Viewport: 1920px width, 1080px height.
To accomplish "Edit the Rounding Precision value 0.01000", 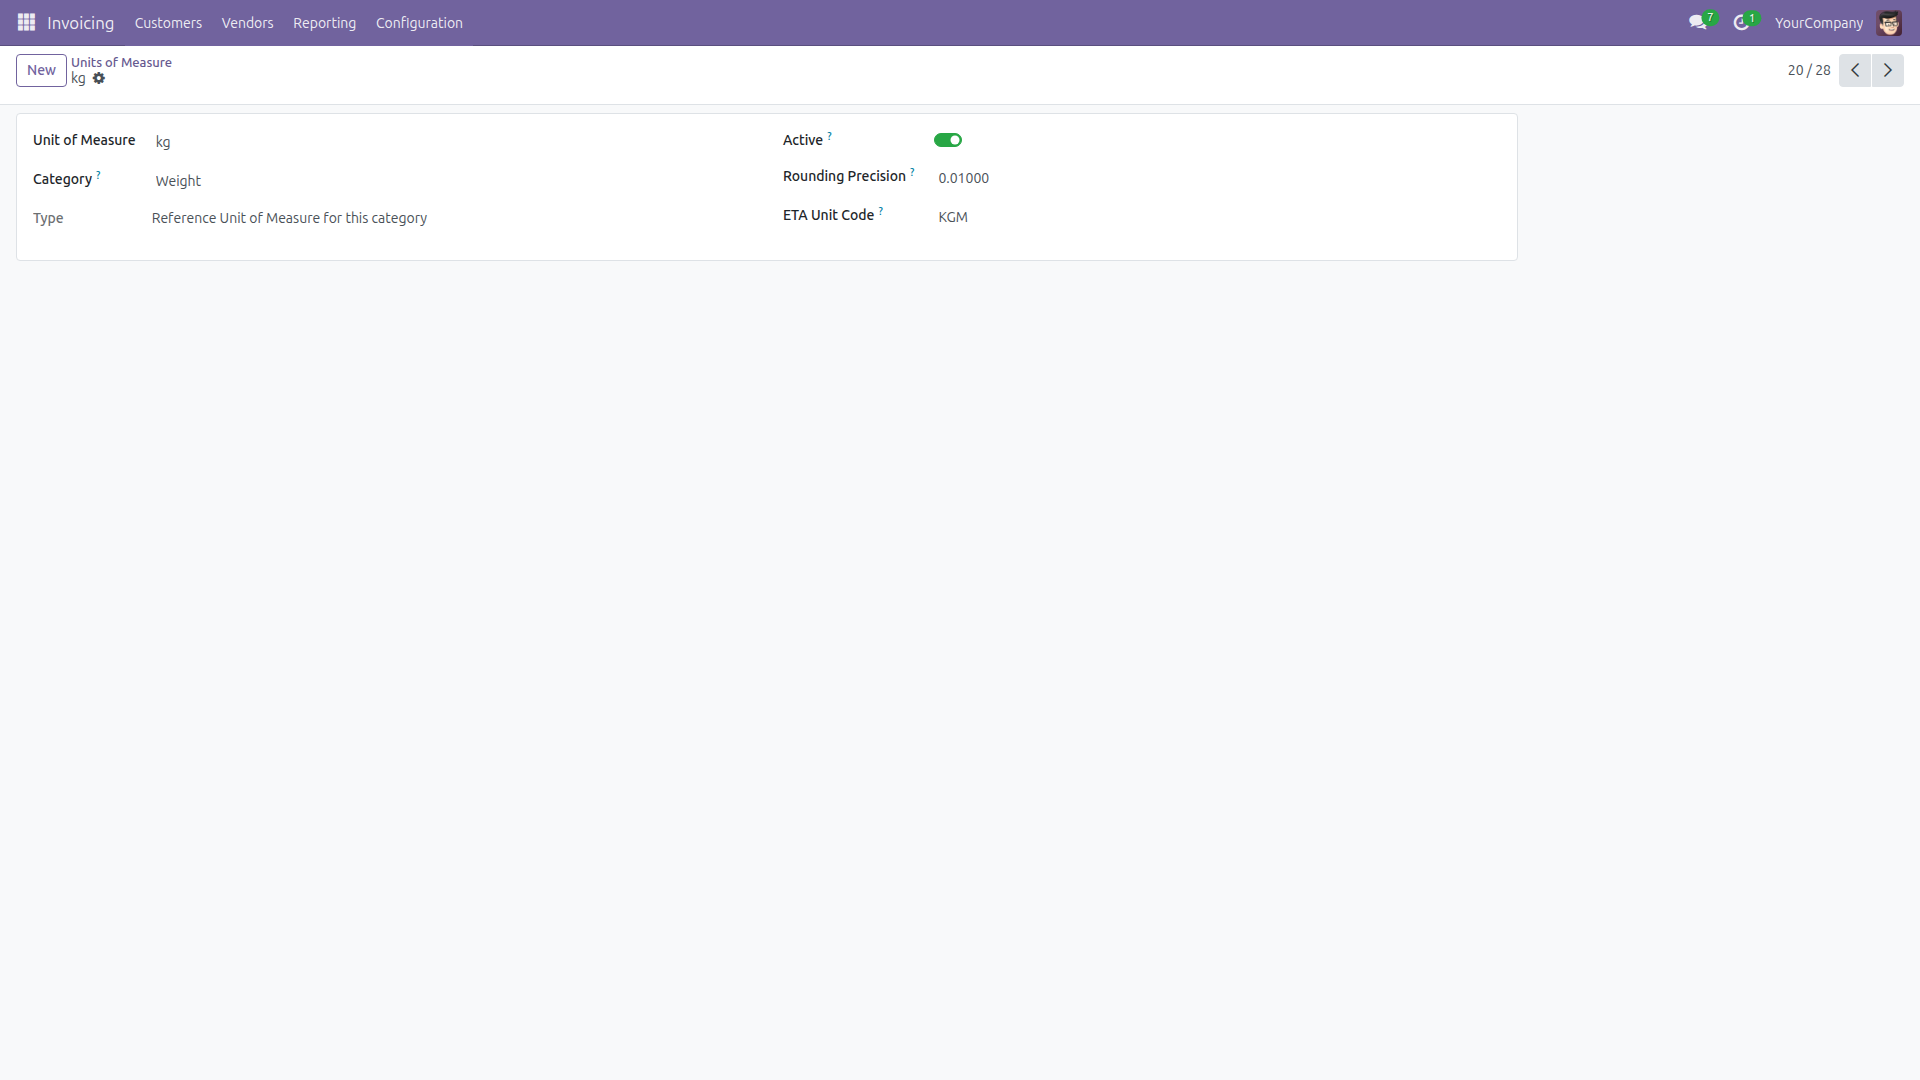I will (1218, 178).
